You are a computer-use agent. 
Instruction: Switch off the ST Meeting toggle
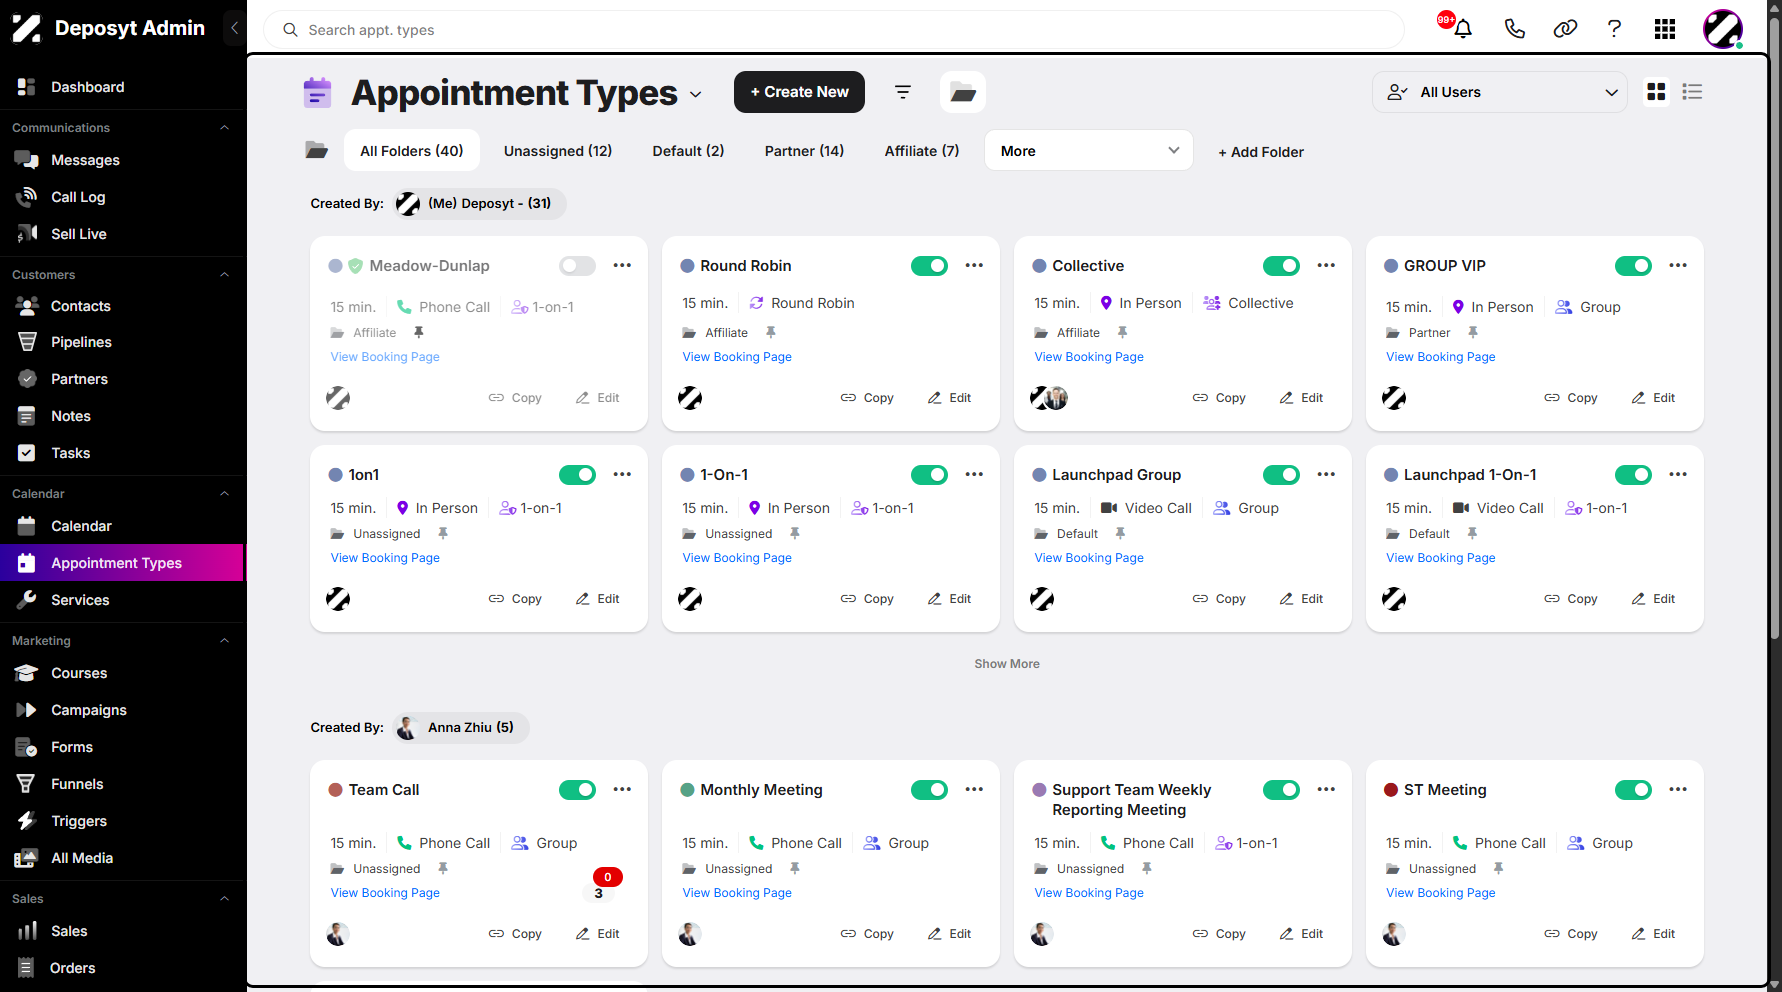pos(1633,790)
